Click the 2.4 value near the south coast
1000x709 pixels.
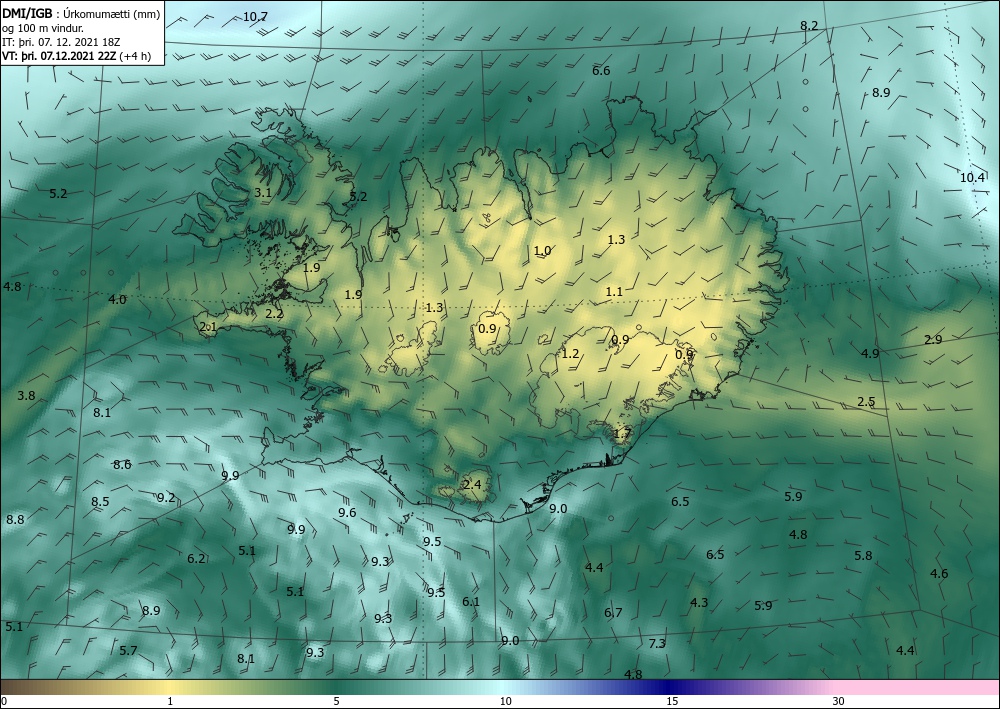click(x=472, y=485)
